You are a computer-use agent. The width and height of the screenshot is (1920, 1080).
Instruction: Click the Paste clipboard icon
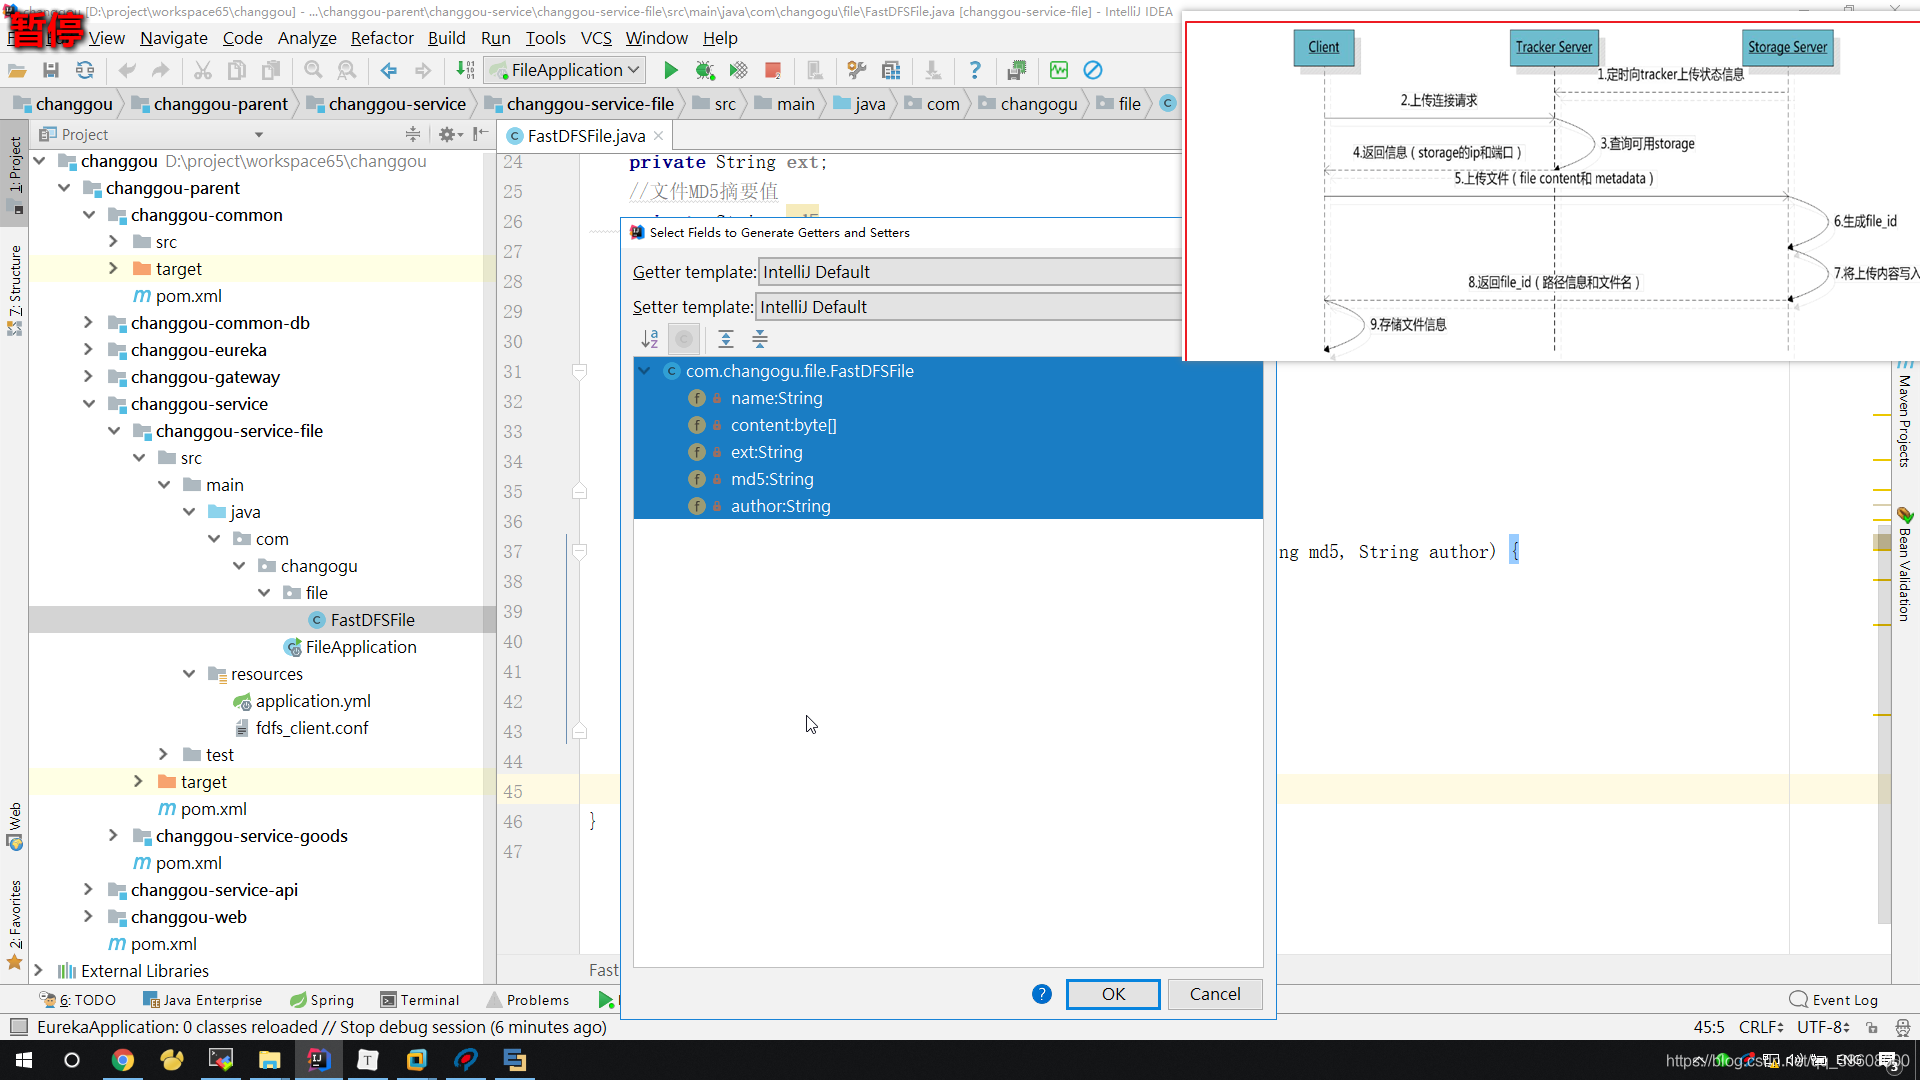271,70
